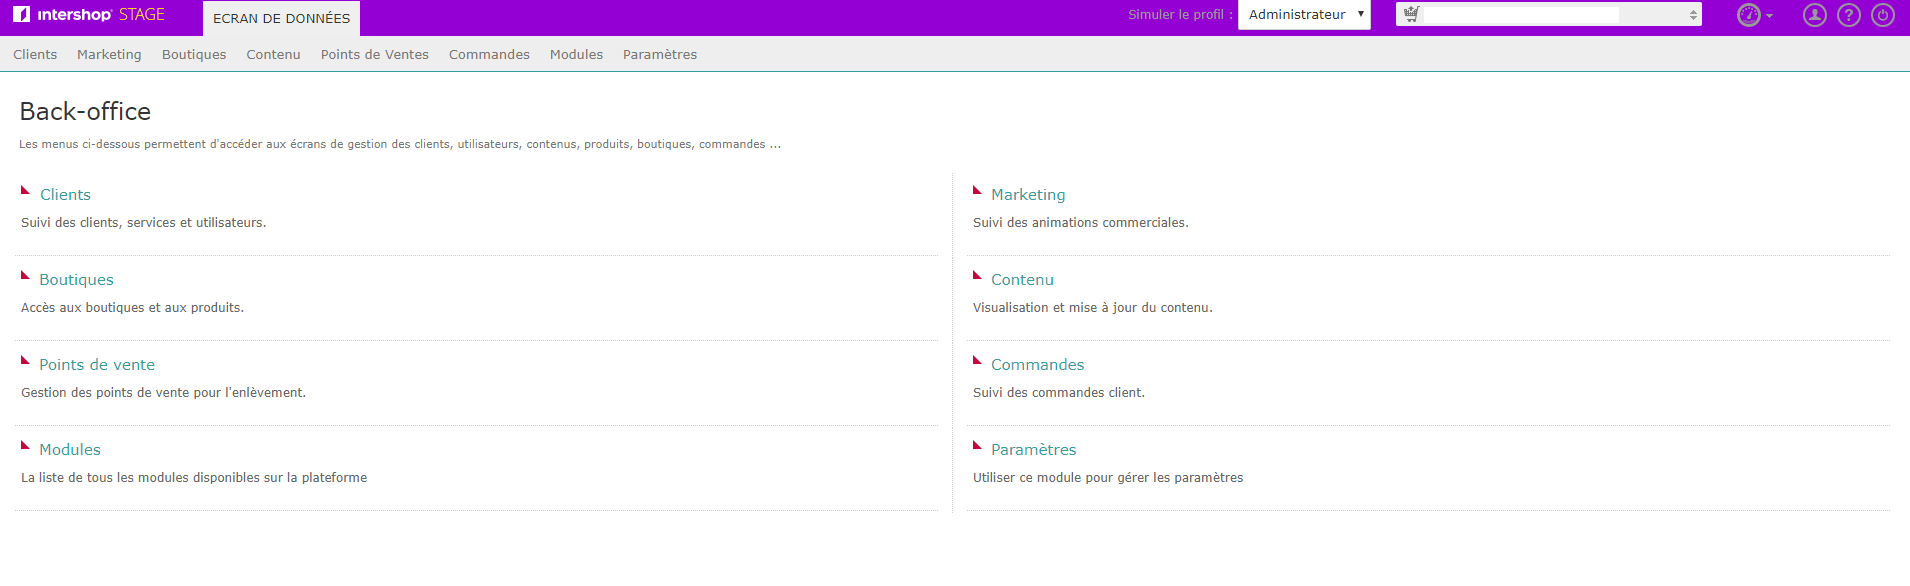Follow the Marketing link in main panel
The width and height of the screenshot is (1910, 586).
pos(1028,195)
